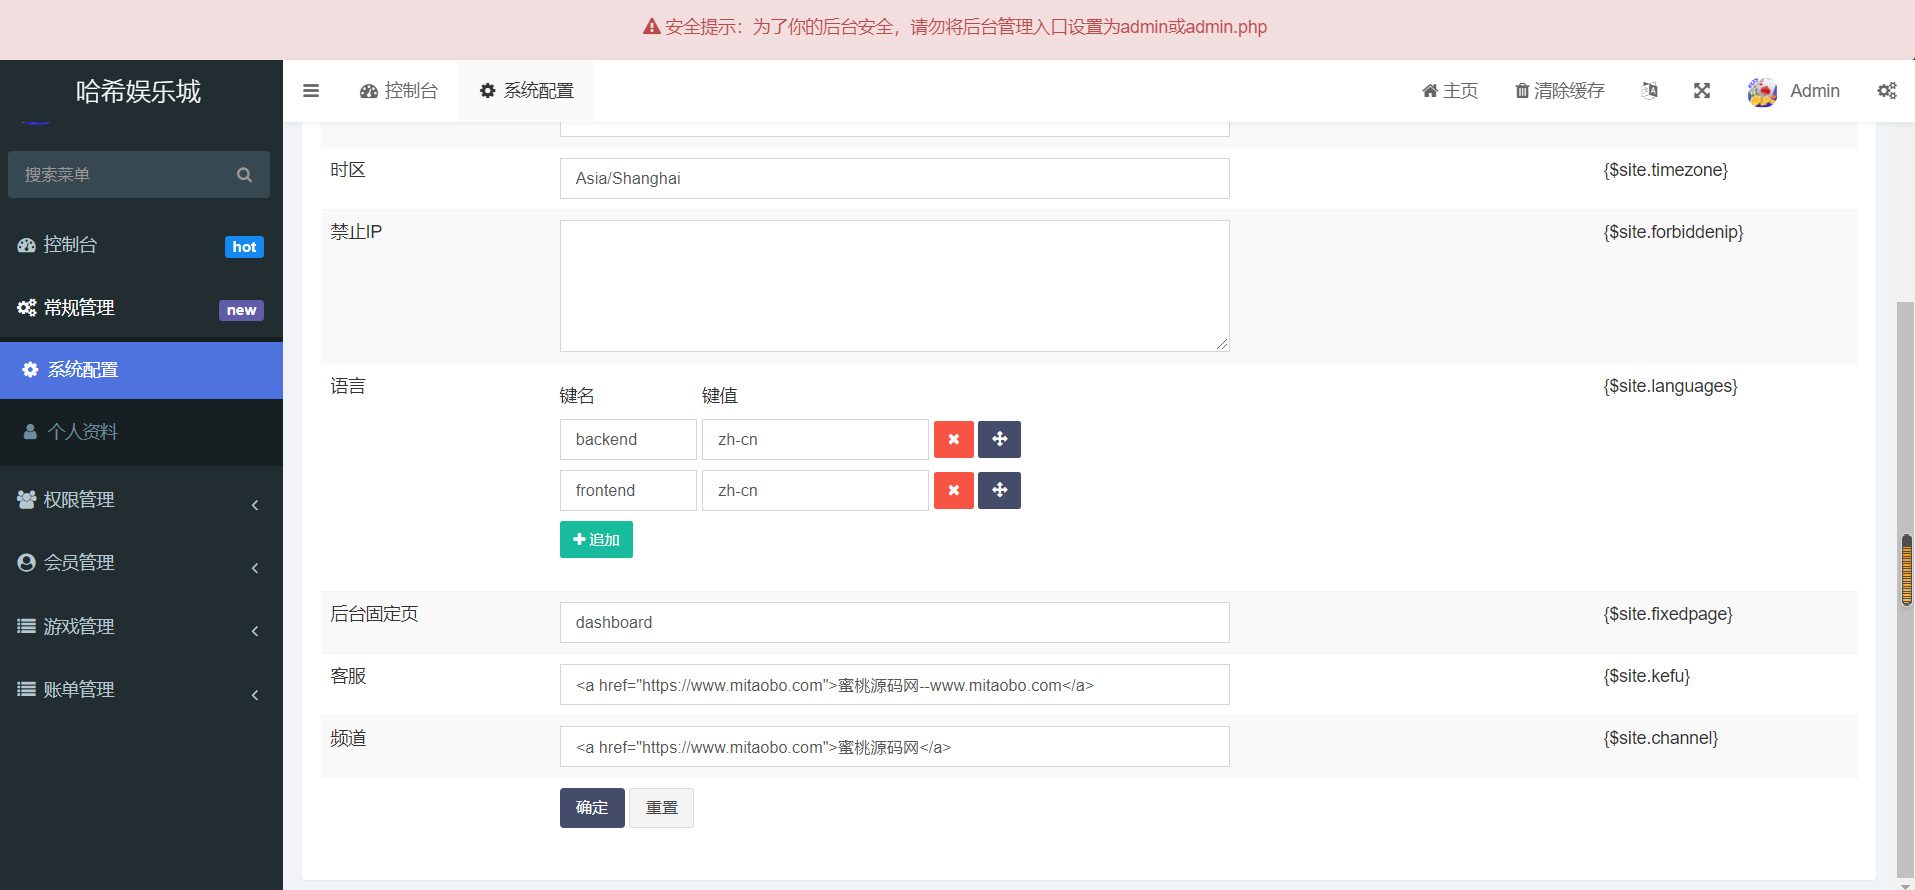The height and width of the screenshot is (890, 1915).
Task: Expand the 账单管理 sidebar menu
Action: click(140, 690)
